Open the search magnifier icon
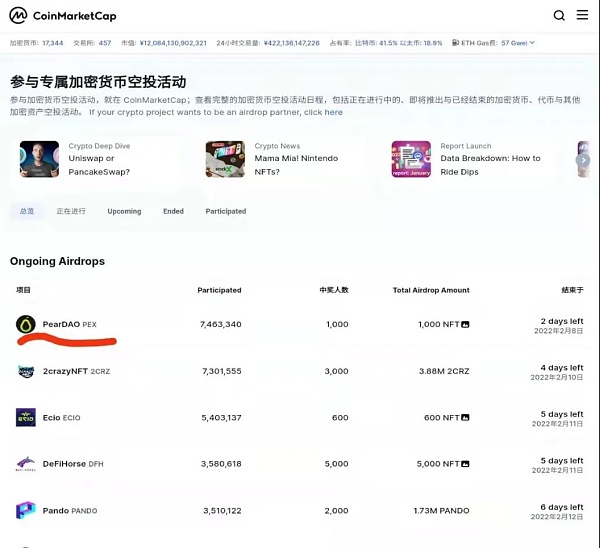The image size is (600, 548). coord(559,16)
